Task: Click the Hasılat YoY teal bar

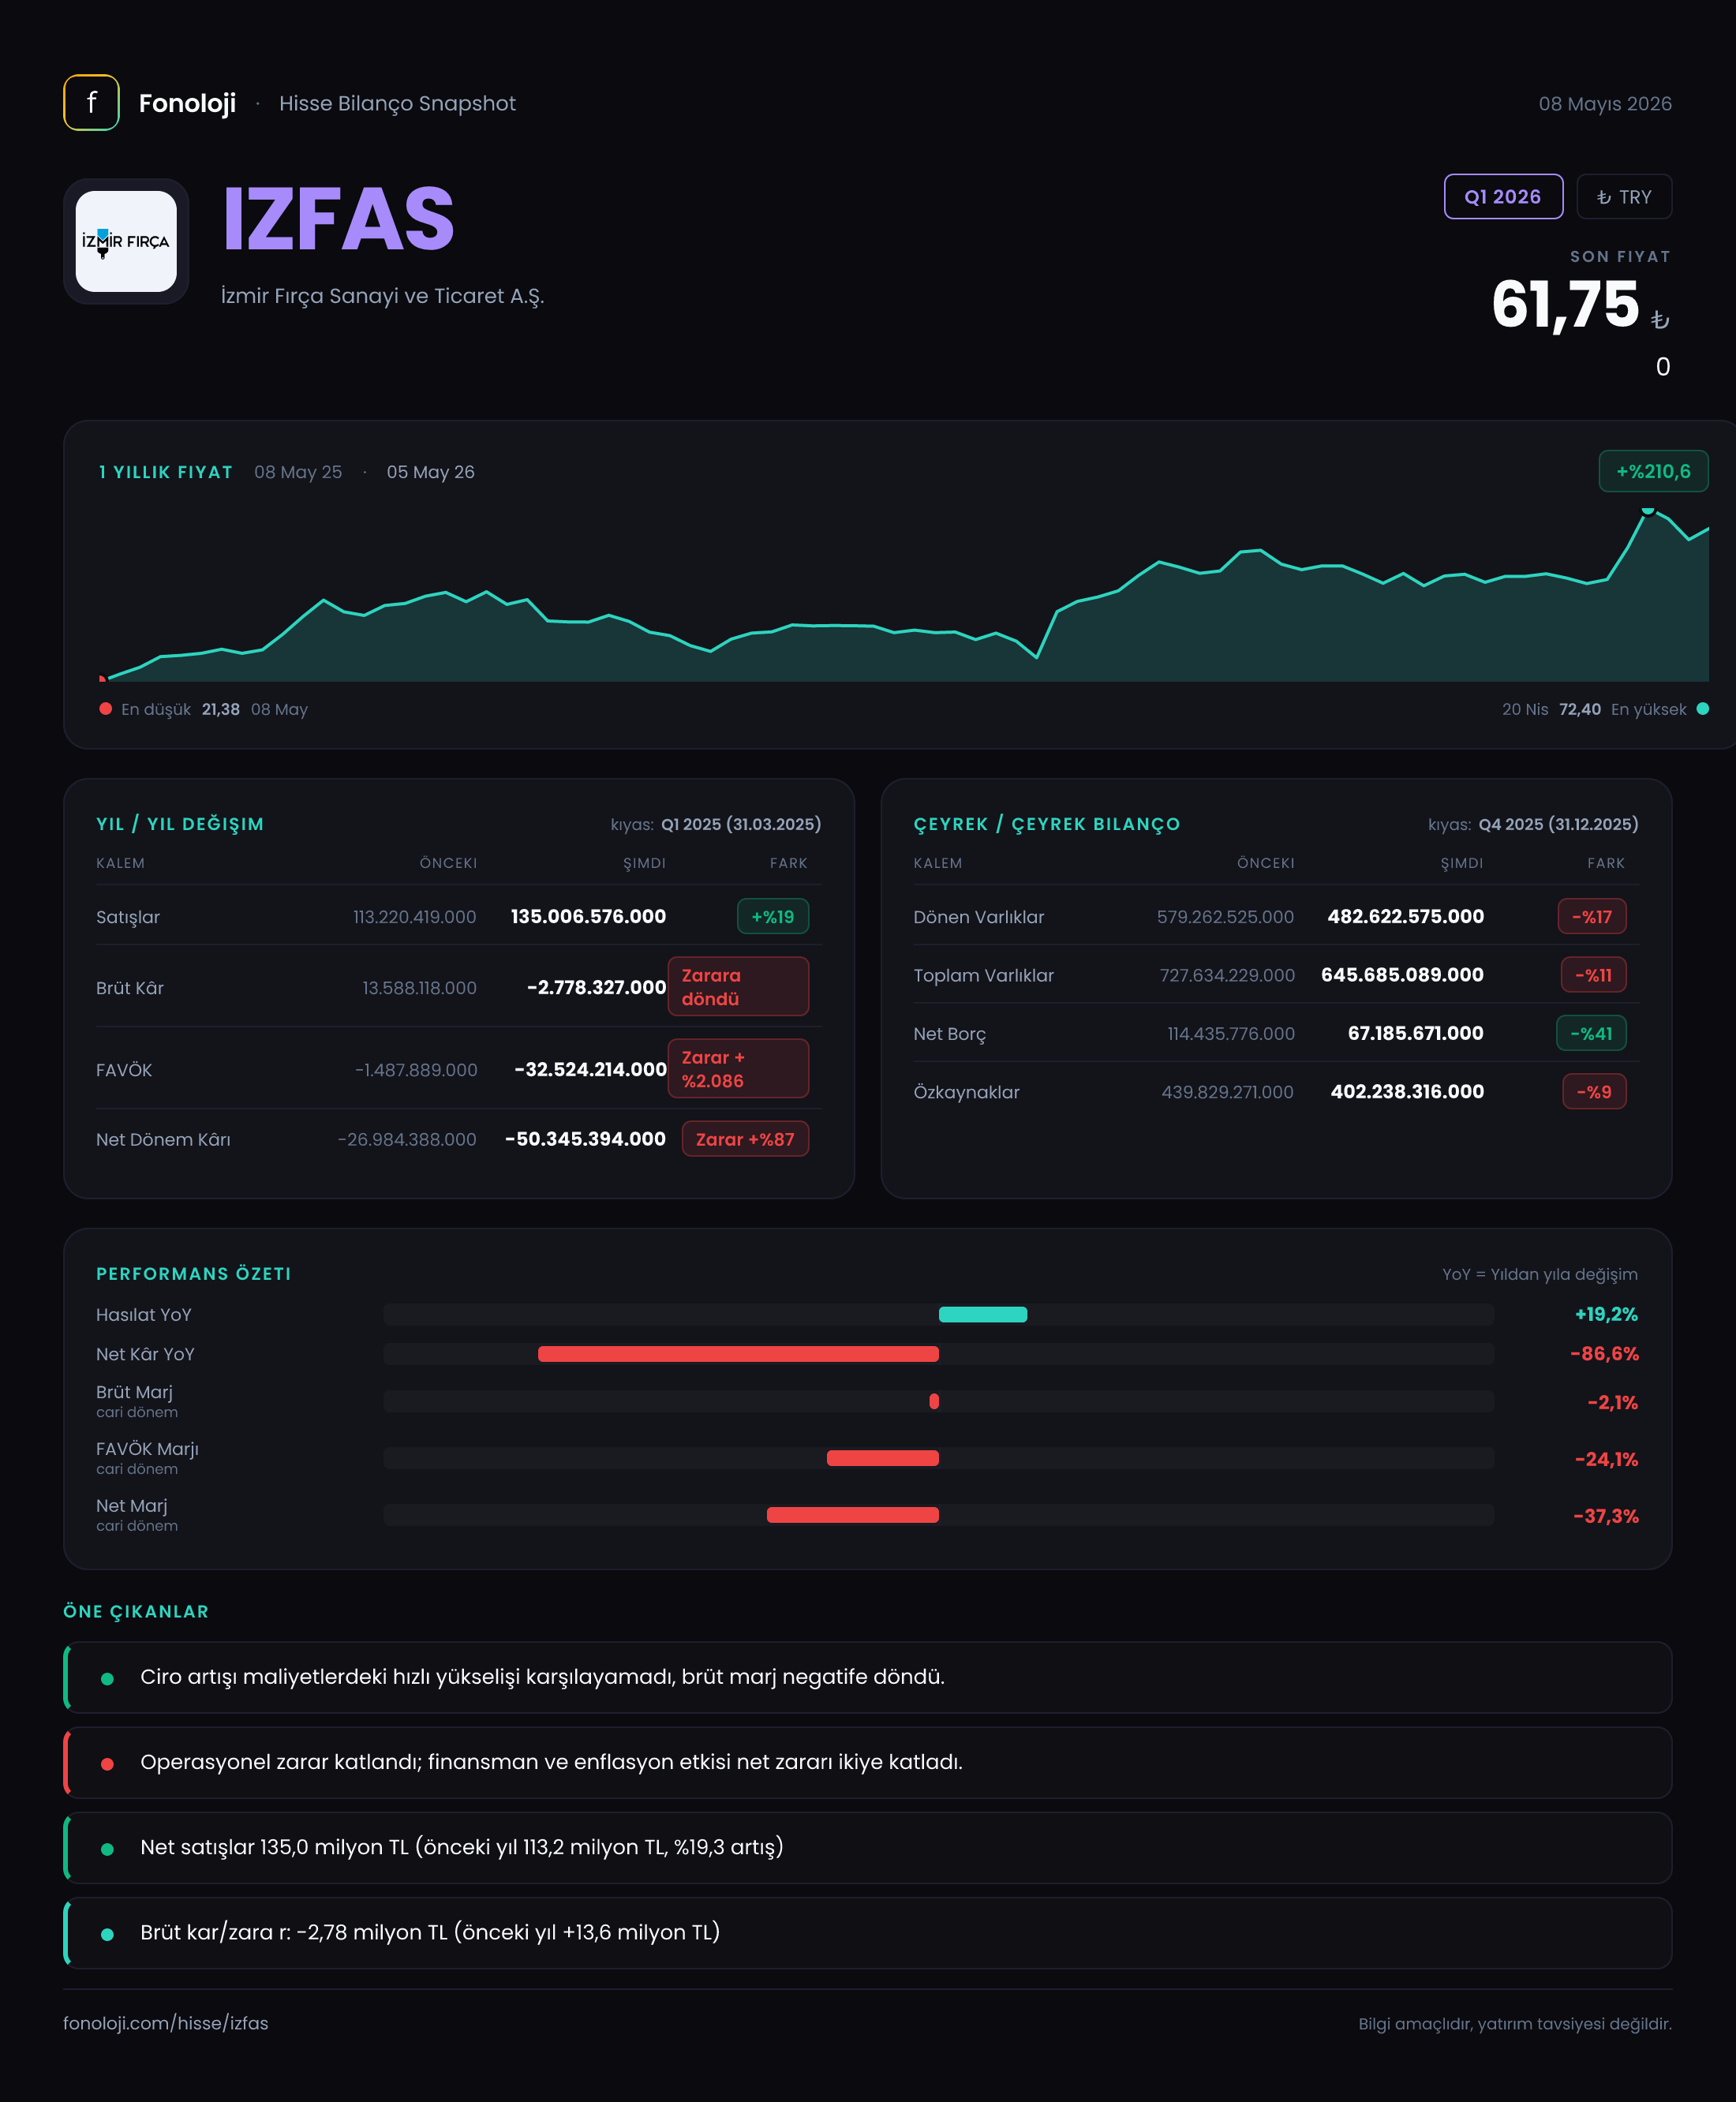Action: pos(983,1314)
